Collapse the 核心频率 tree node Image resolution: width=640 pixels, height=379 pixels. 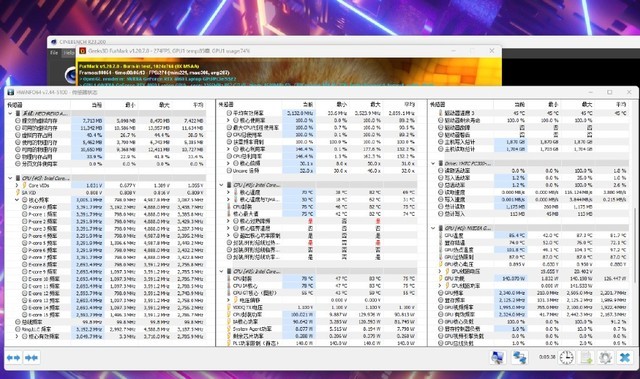click(x=17, y=200)
